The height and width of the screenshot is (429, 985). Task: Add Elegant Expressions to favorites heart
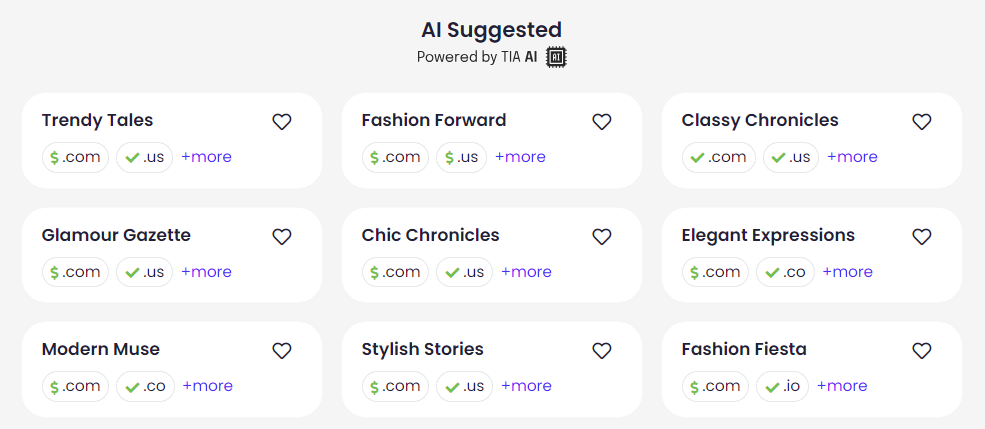(x=922, y=237)
